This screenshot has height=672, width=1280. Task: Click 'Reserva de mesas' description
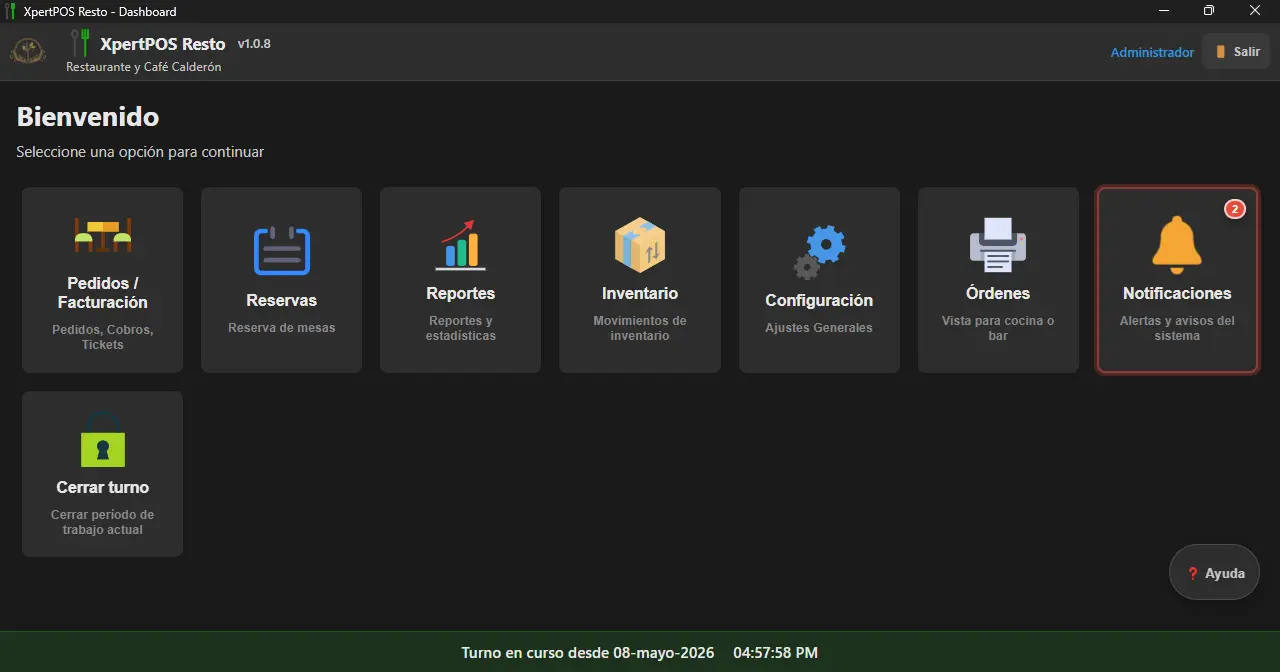(x=281, y=328)
